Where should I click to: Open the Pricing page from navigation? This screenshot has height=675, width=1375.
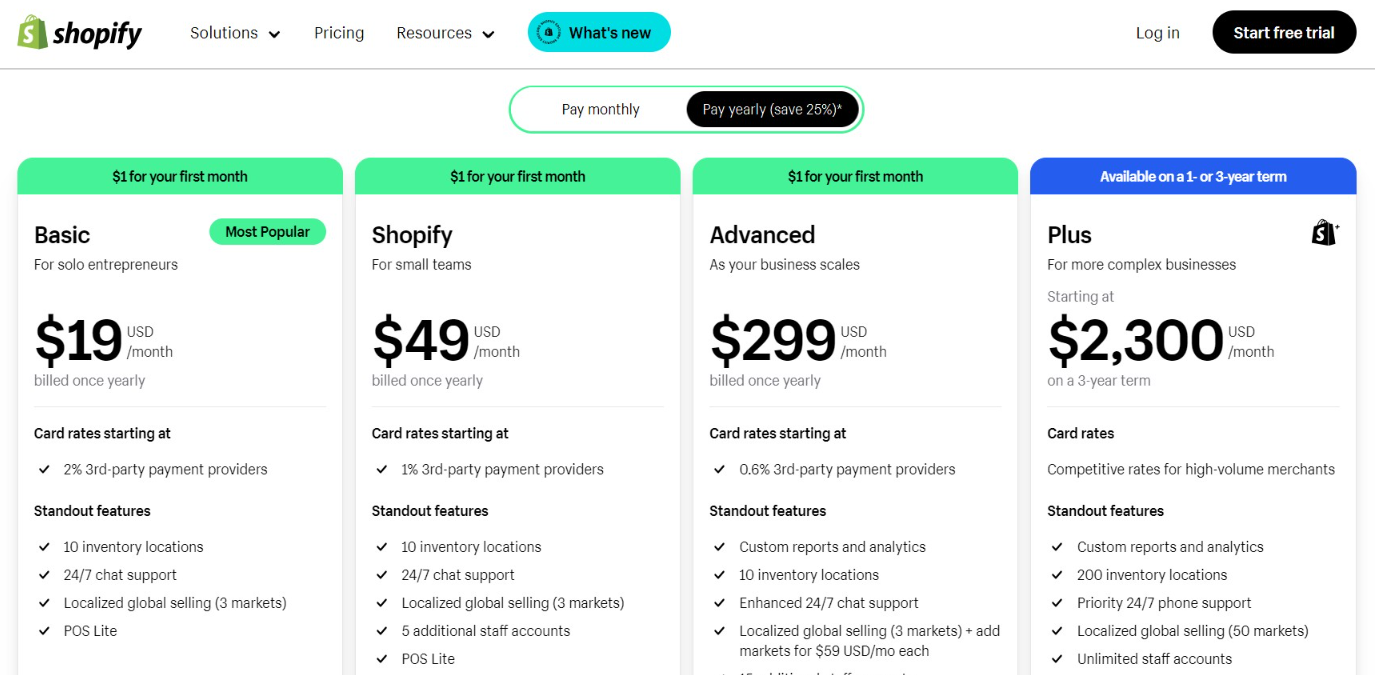339,33
